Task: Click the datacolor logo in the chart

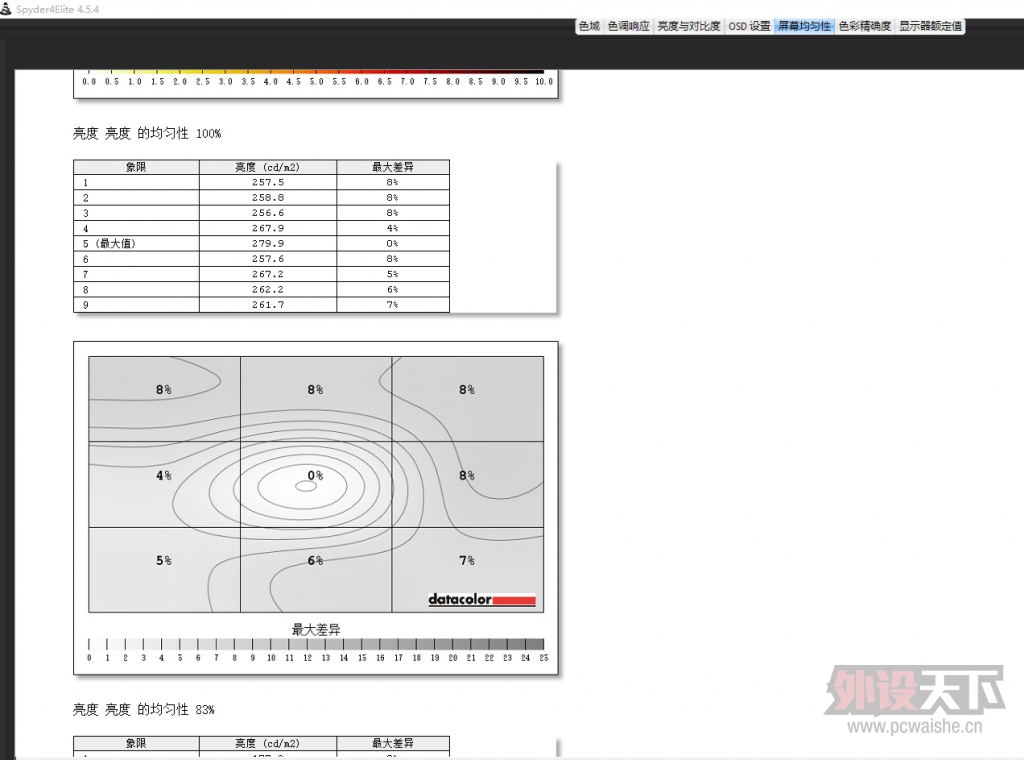Action: 482,599
